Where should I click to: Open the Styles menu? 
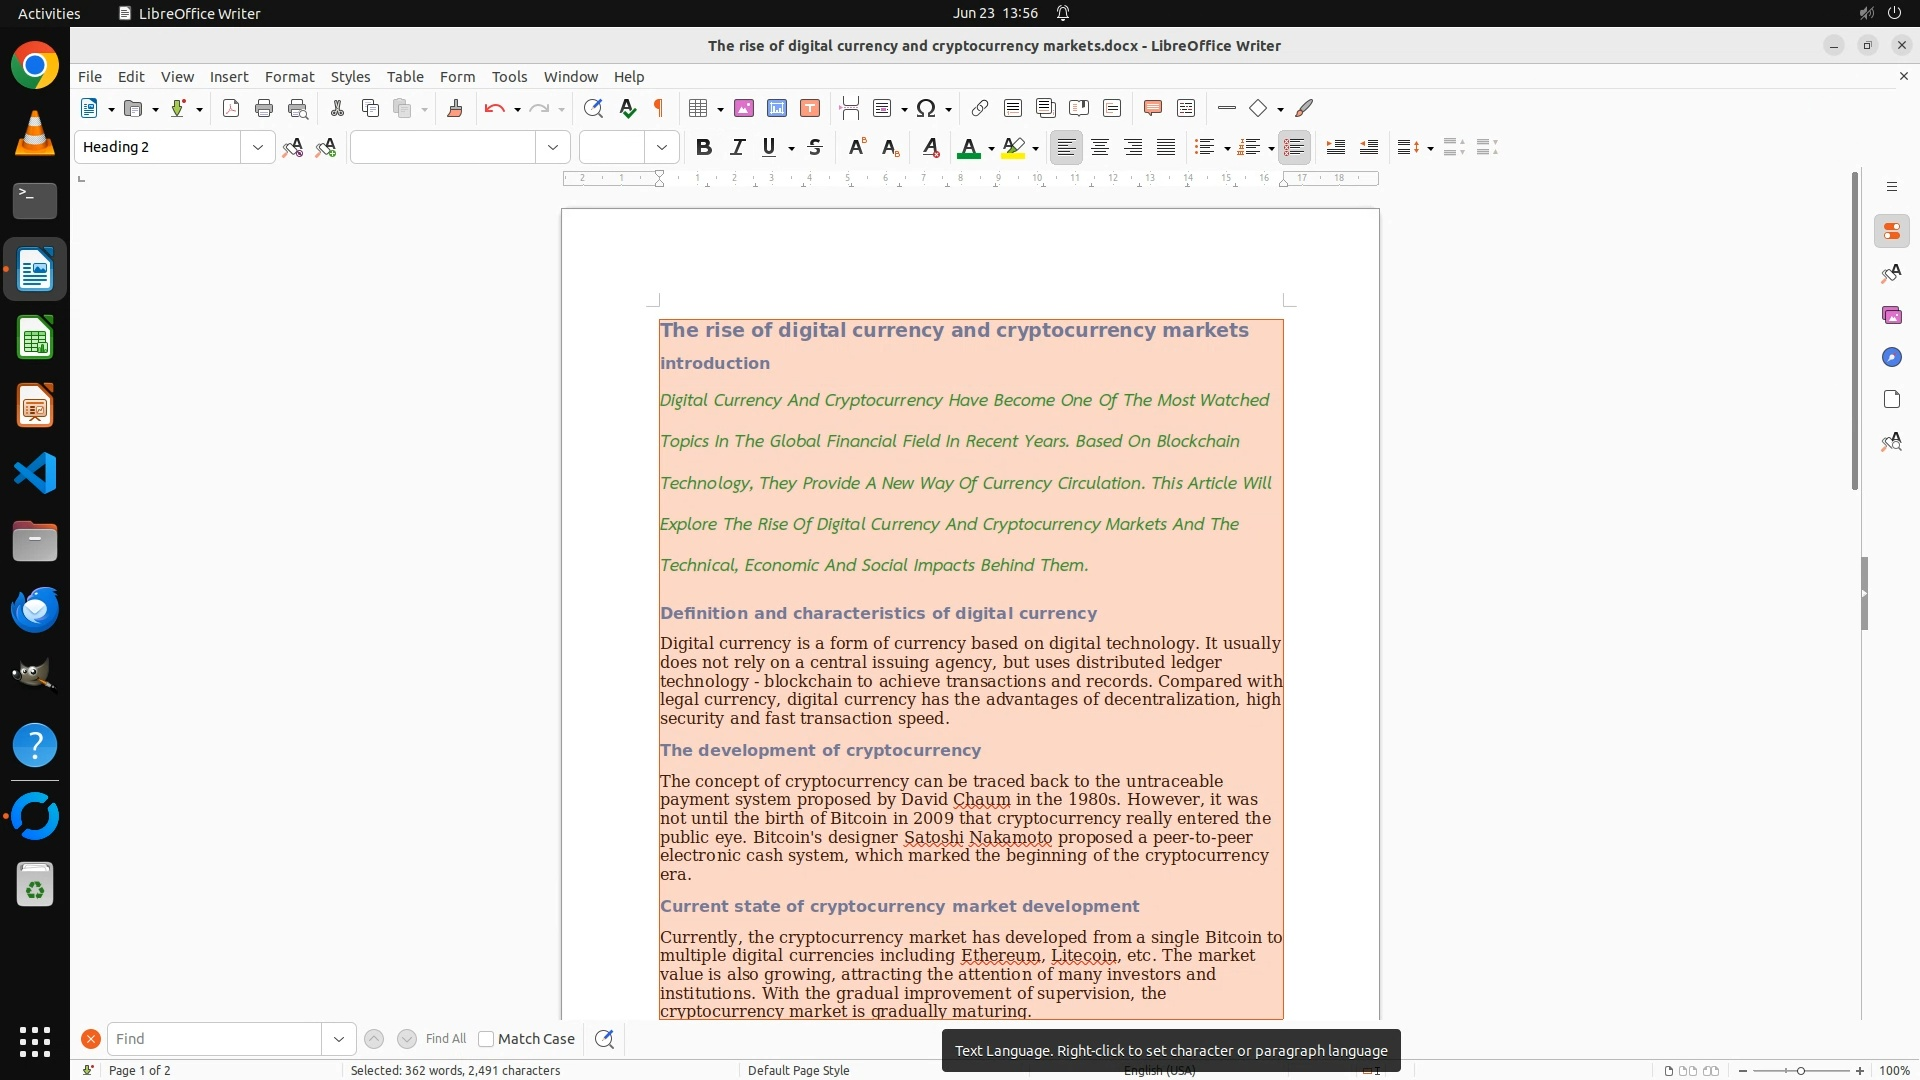click(350, 77)
